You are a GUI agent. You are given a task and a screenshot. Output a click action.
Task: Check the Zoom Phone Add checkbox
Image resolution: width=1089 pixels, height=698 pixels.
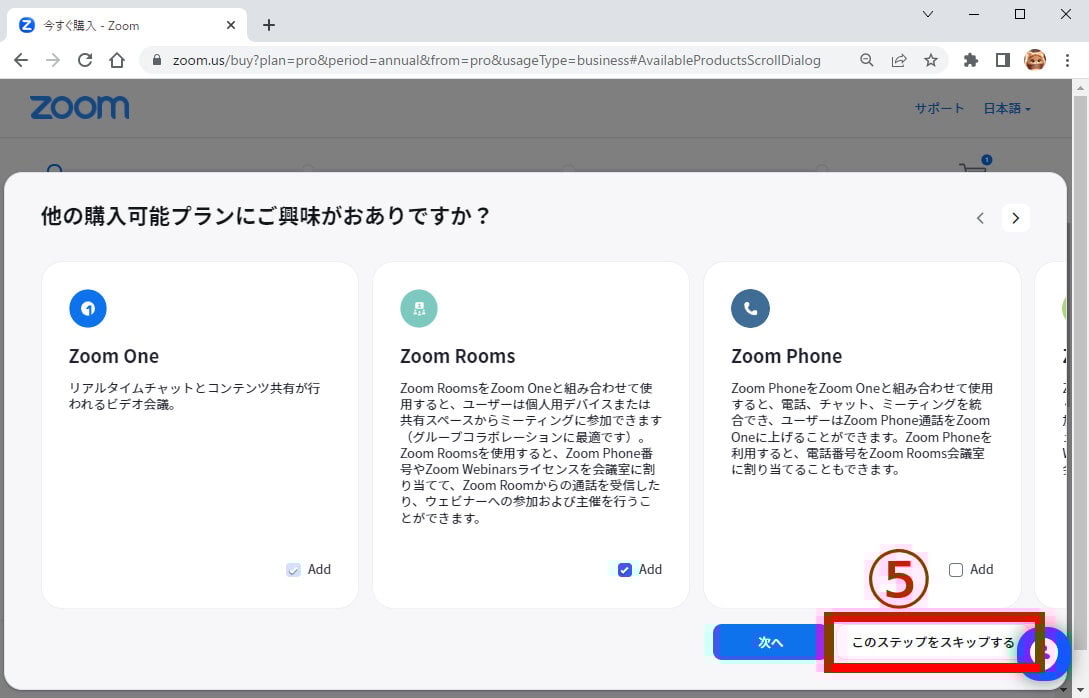tap(956, 570)
